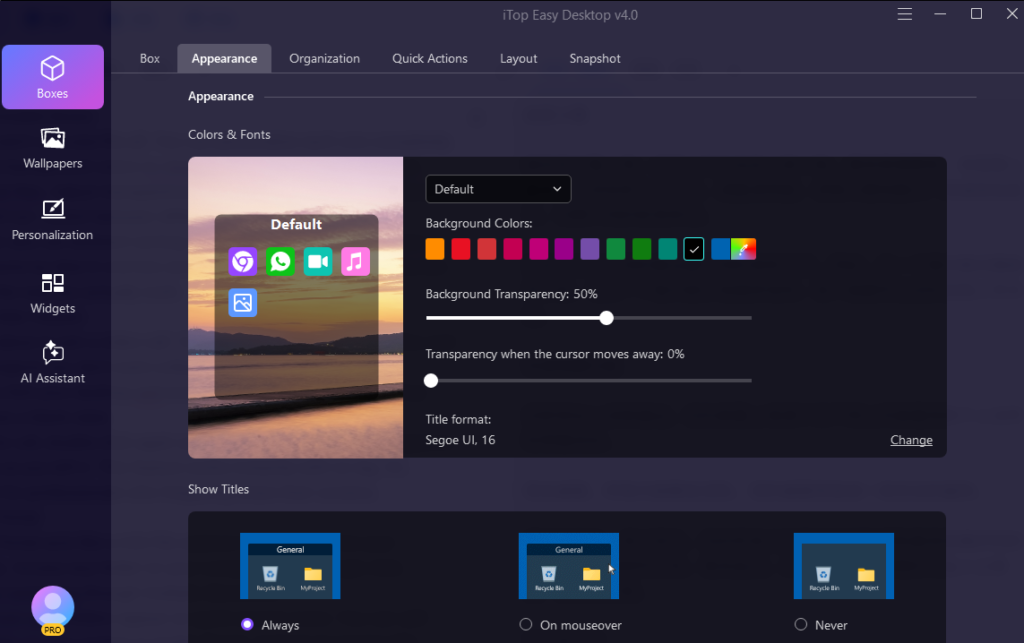Select the Boxes sidebar icon
This screenshot has width=1024, height=643.
tap(53, 77)
